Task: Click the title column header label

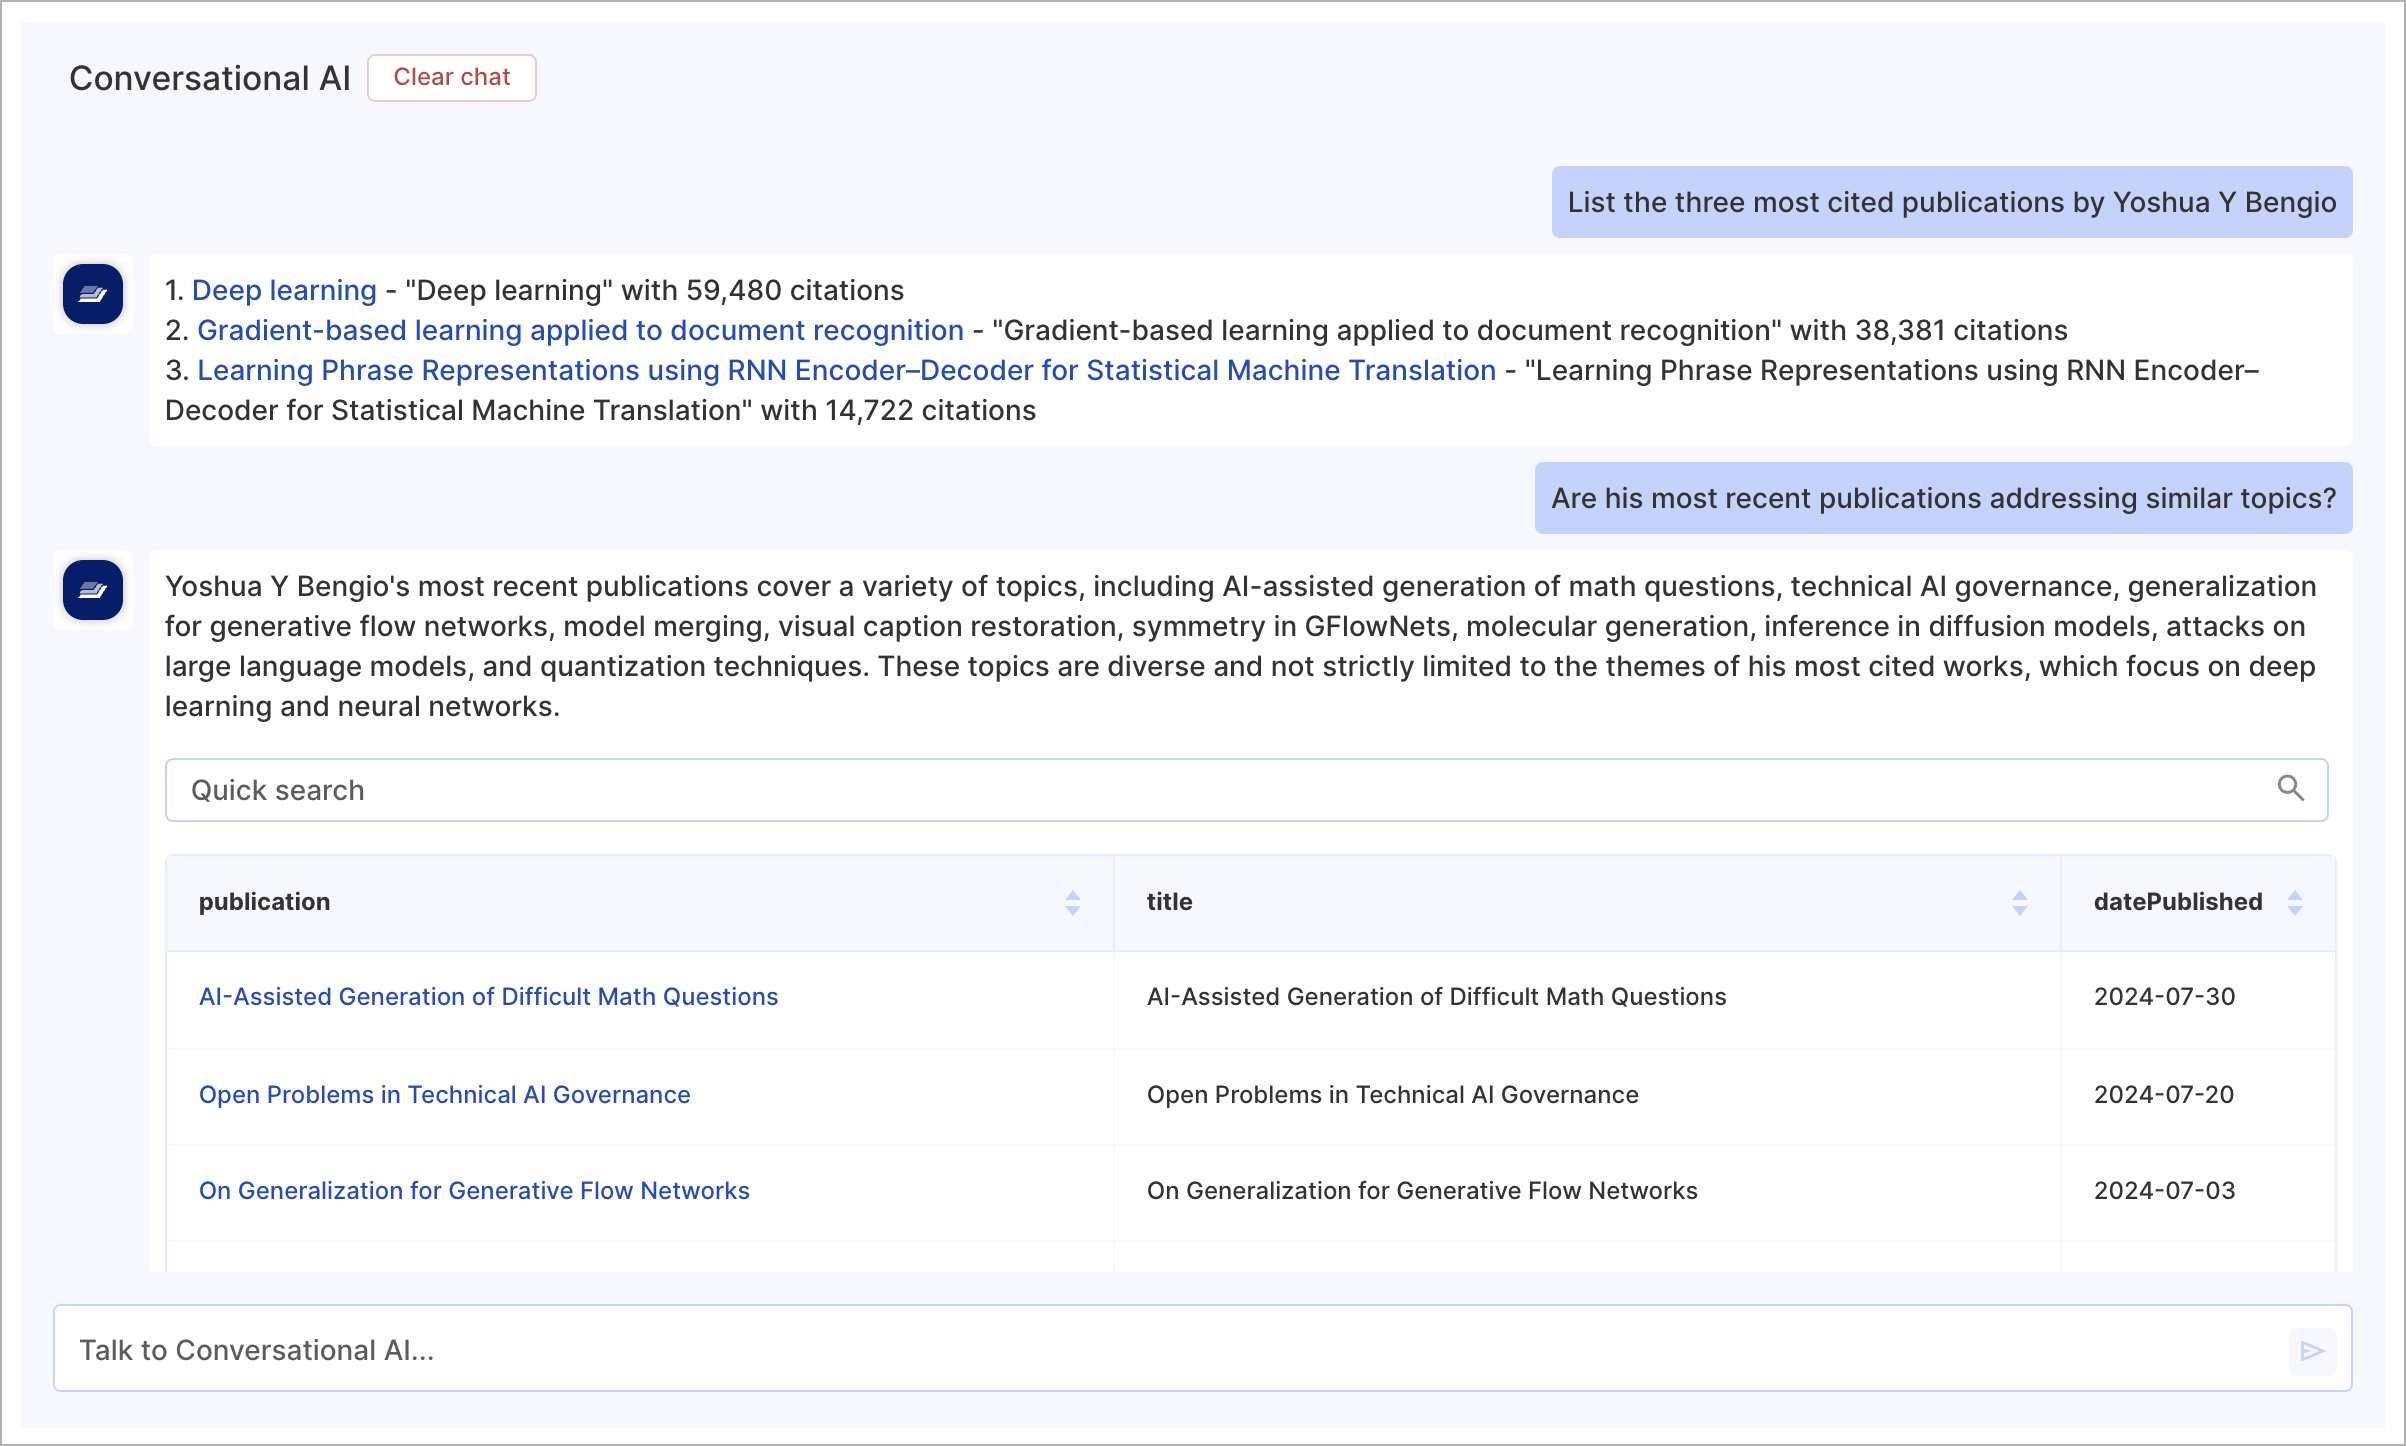Action: [1169, 902]
